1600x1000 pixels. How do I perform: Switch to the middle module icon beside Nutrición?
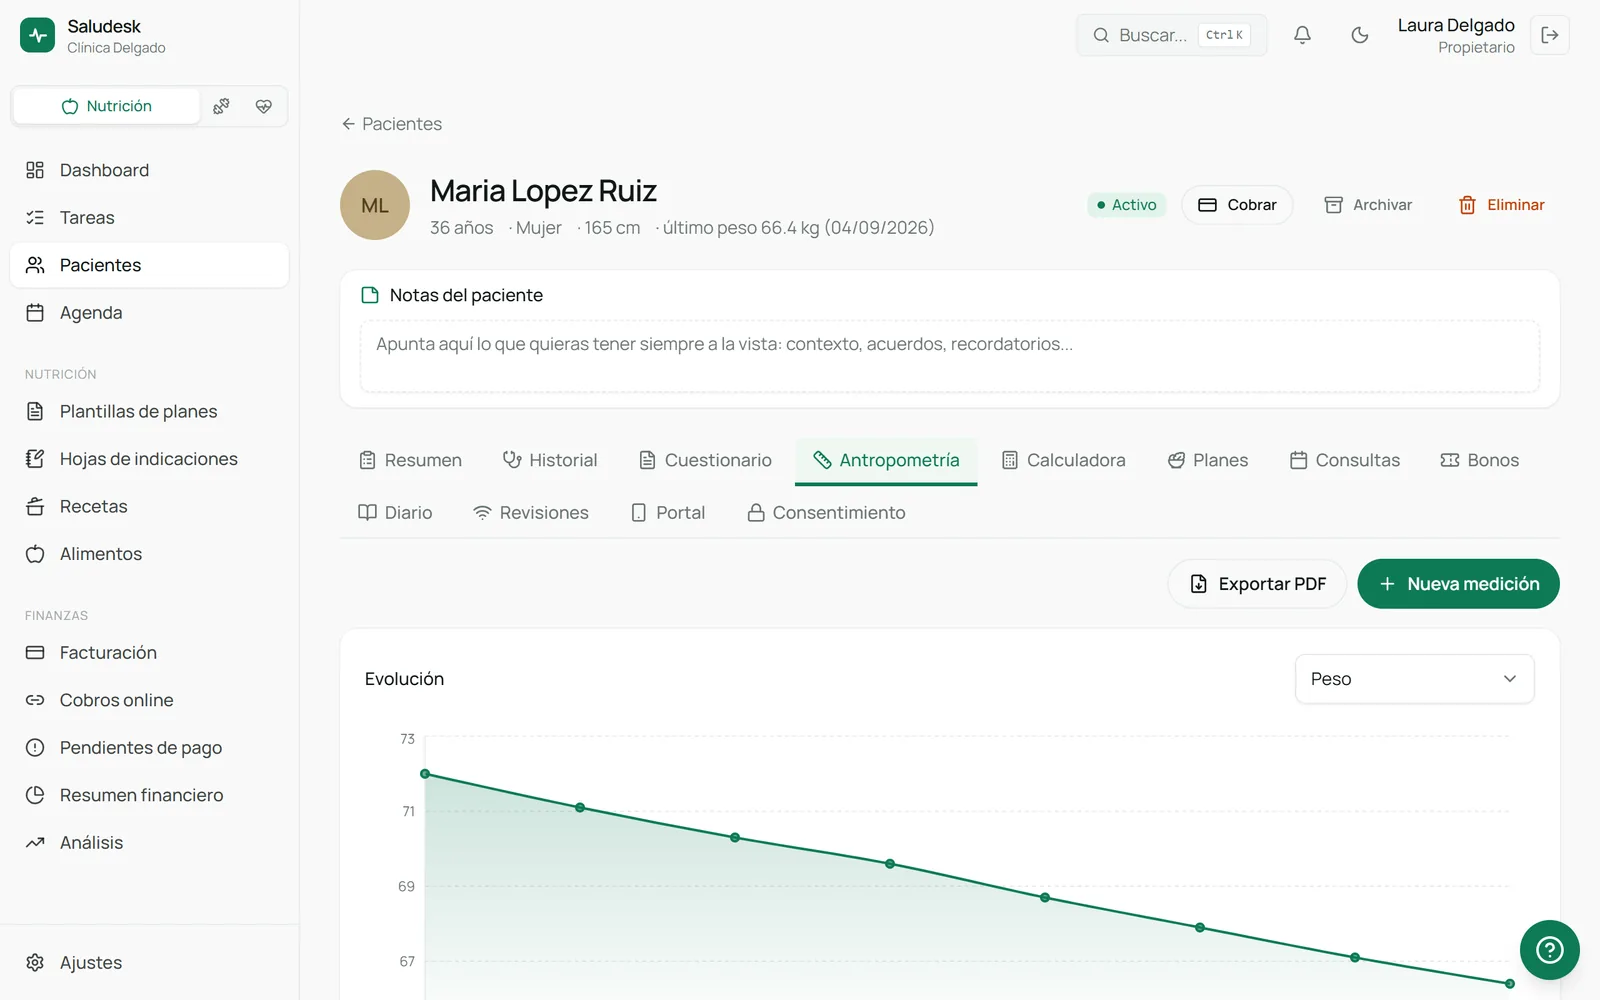(221, 106)
